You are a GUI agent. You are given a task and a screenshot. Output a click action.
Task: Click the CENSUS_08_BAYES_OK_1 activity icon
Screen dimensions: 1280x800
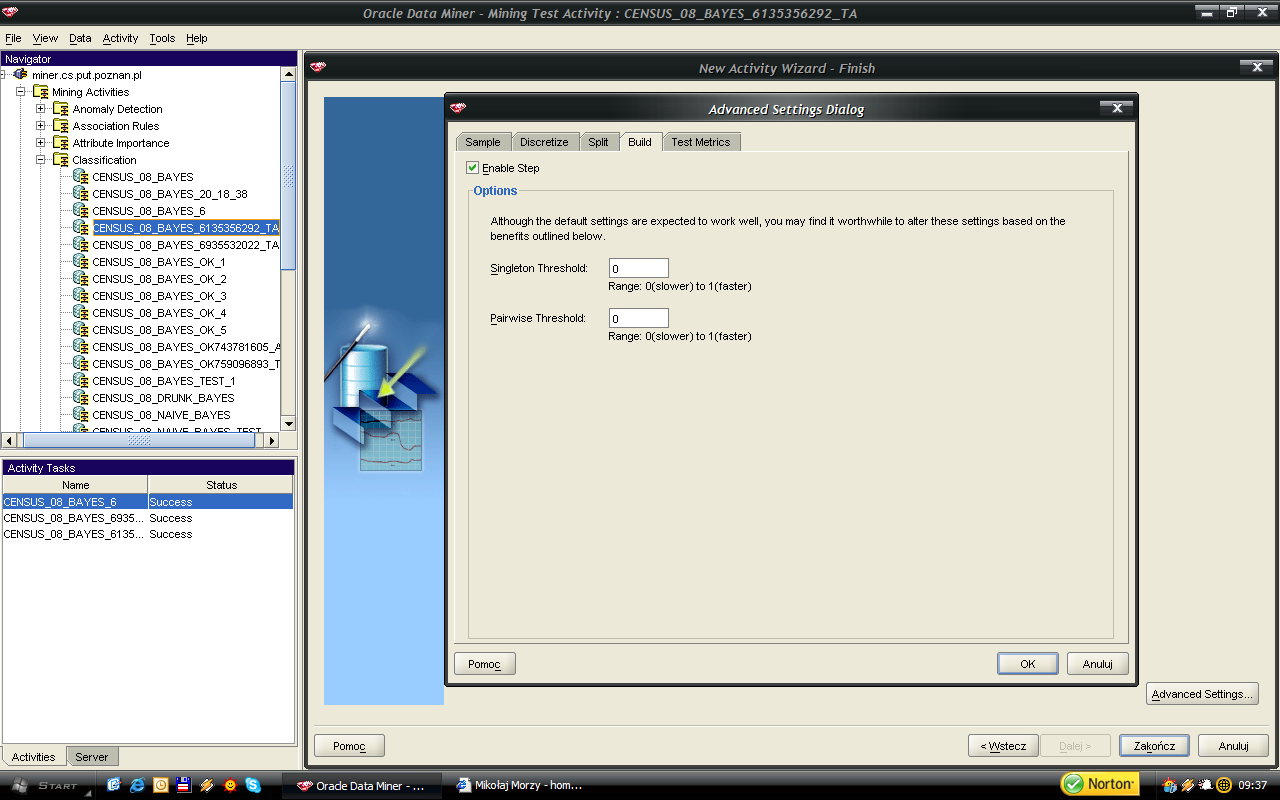click(81, 261)
